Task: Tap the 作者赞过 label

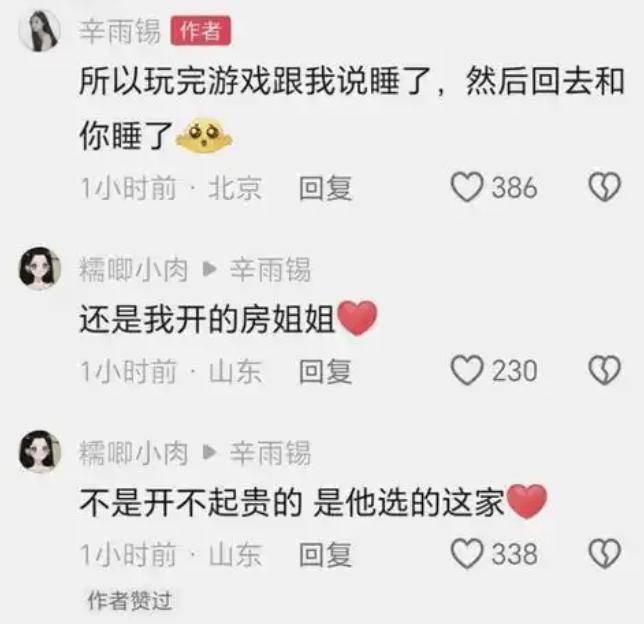Action: 129,601
